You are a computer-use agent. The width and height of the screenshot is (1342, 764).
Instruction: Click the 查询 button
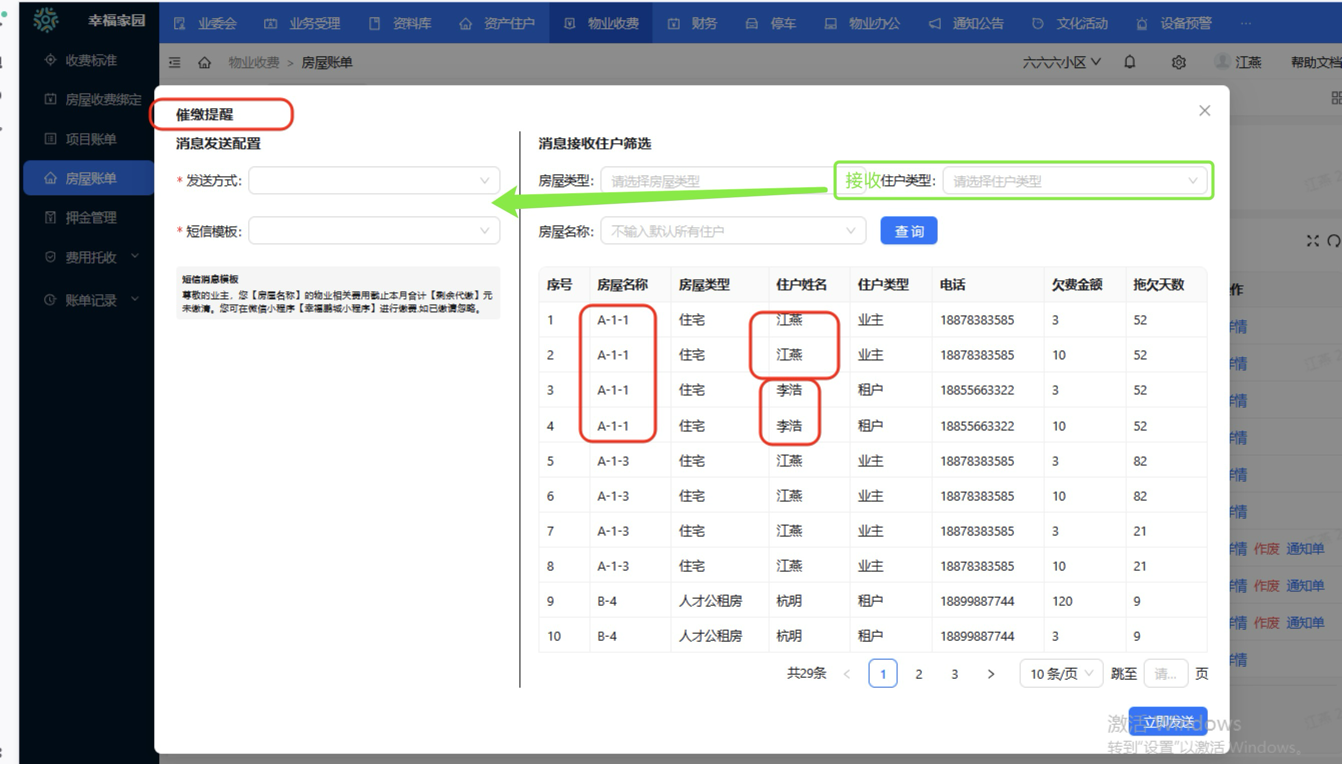(x=908, y=231)
